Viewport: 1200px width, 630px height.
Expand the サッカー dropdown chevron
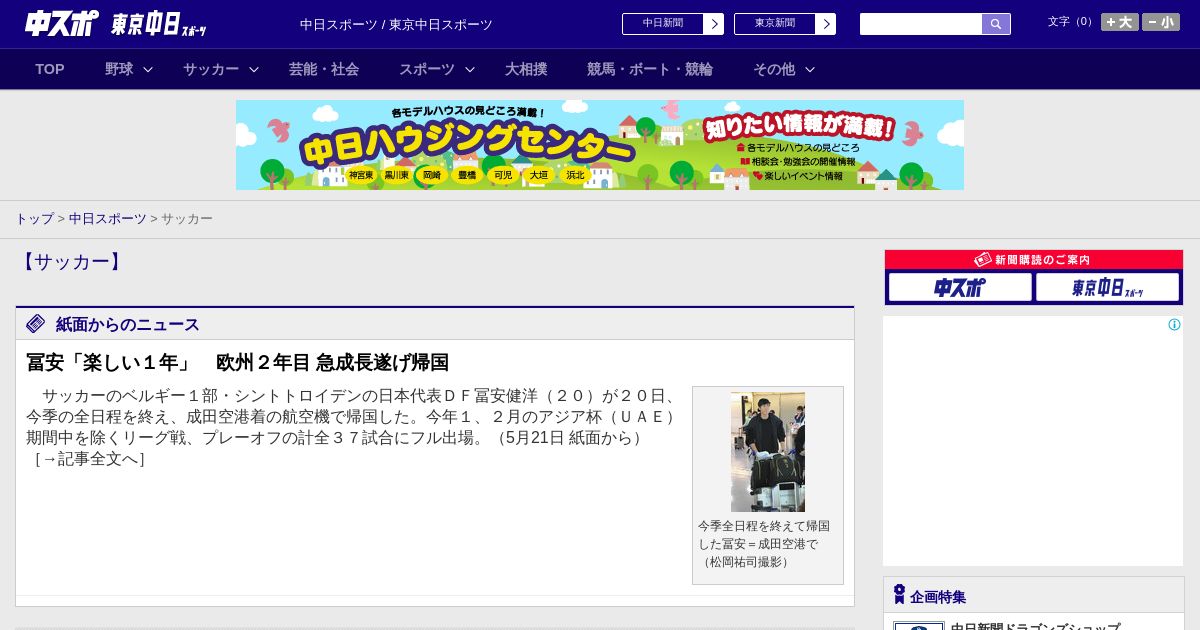(254, 69)
